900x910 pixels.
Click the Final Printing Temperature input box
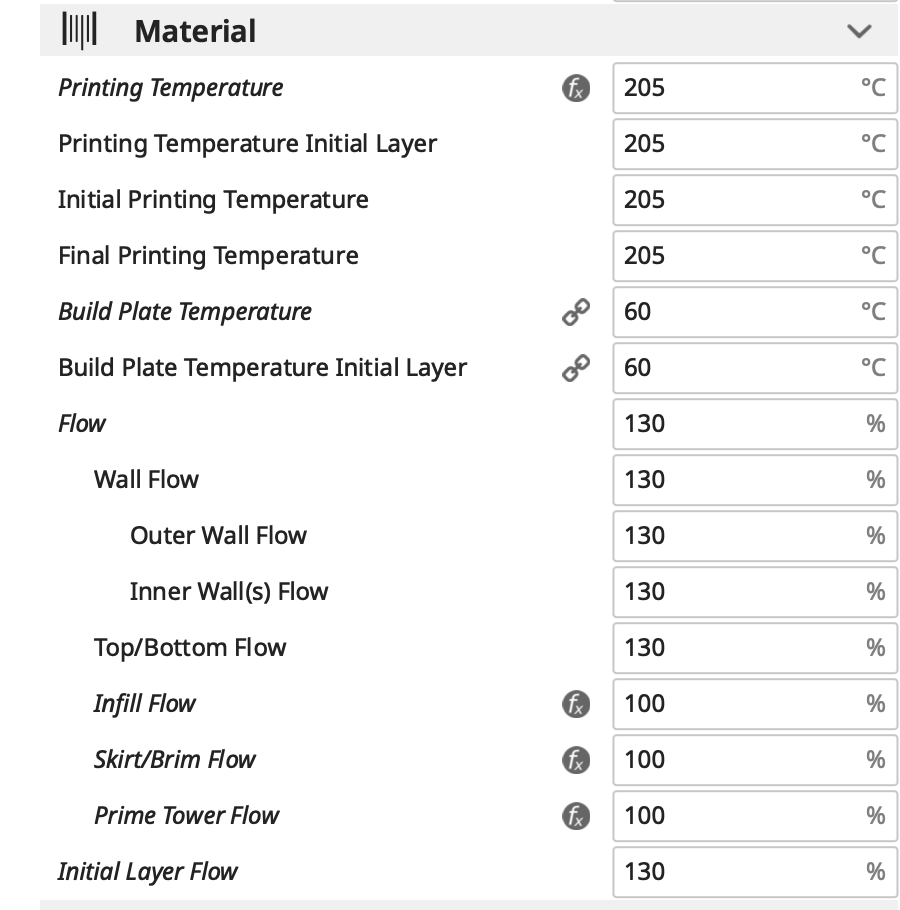pos(755,256)
